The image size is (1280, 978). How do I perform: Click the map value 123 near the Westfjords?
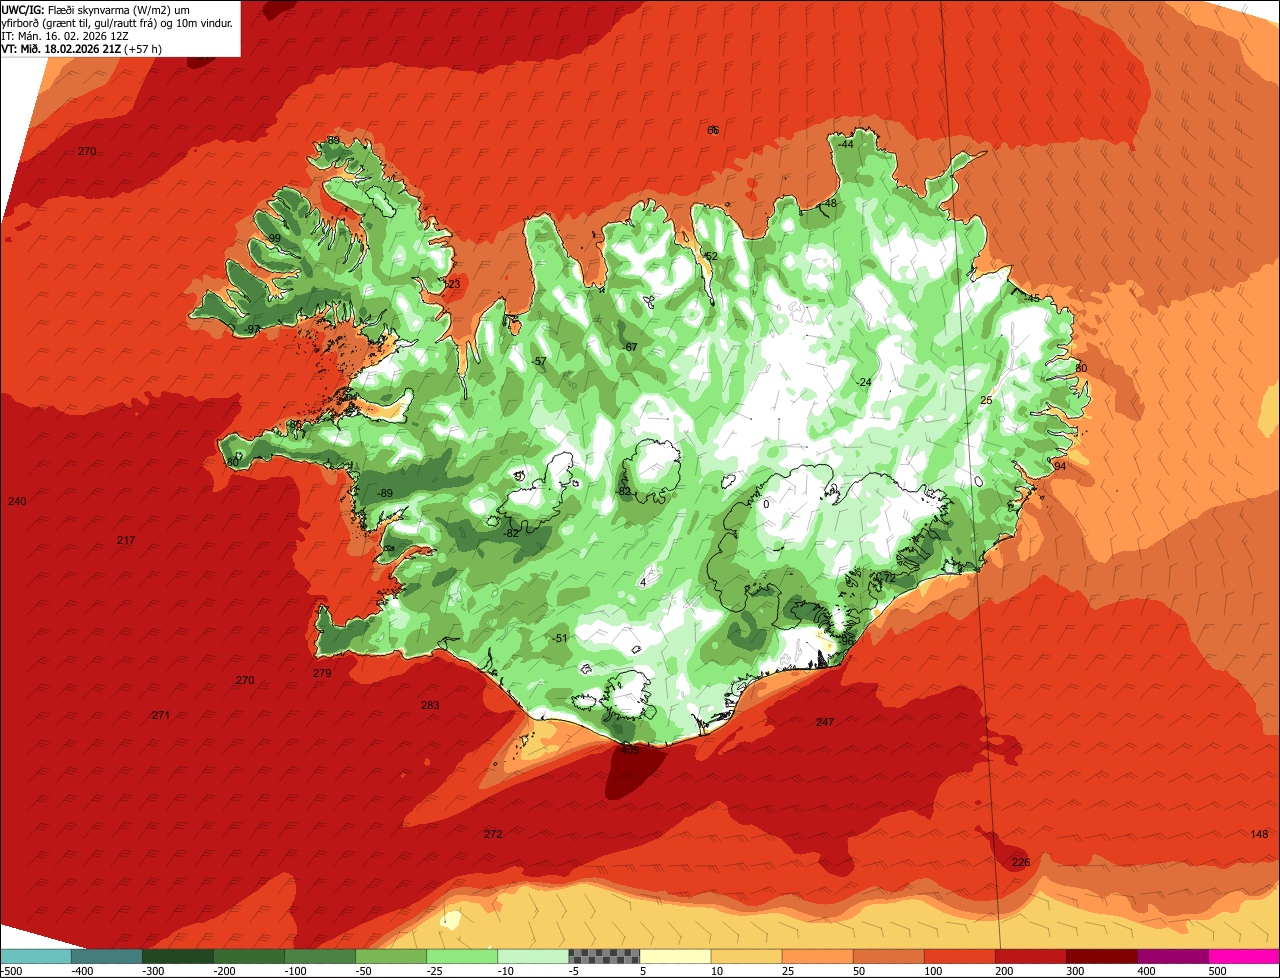click(x=451, y=284)
